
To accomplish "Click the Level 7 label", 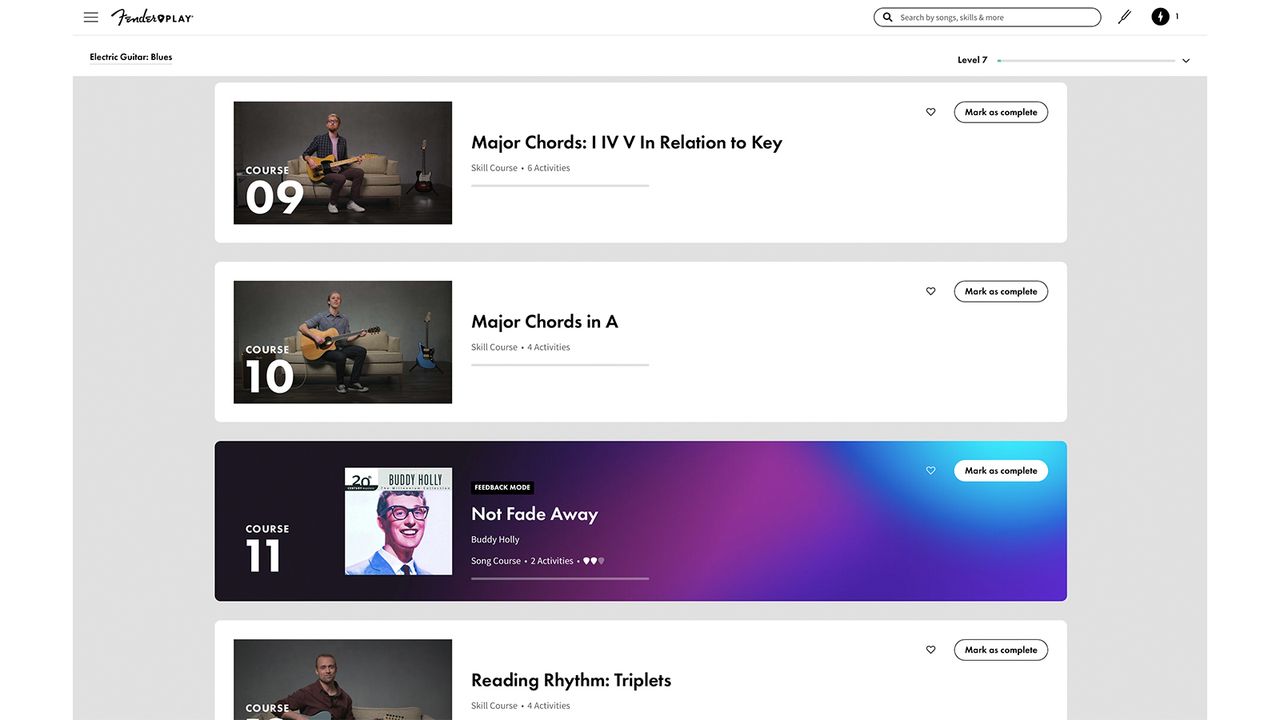I will pos(972,60).
